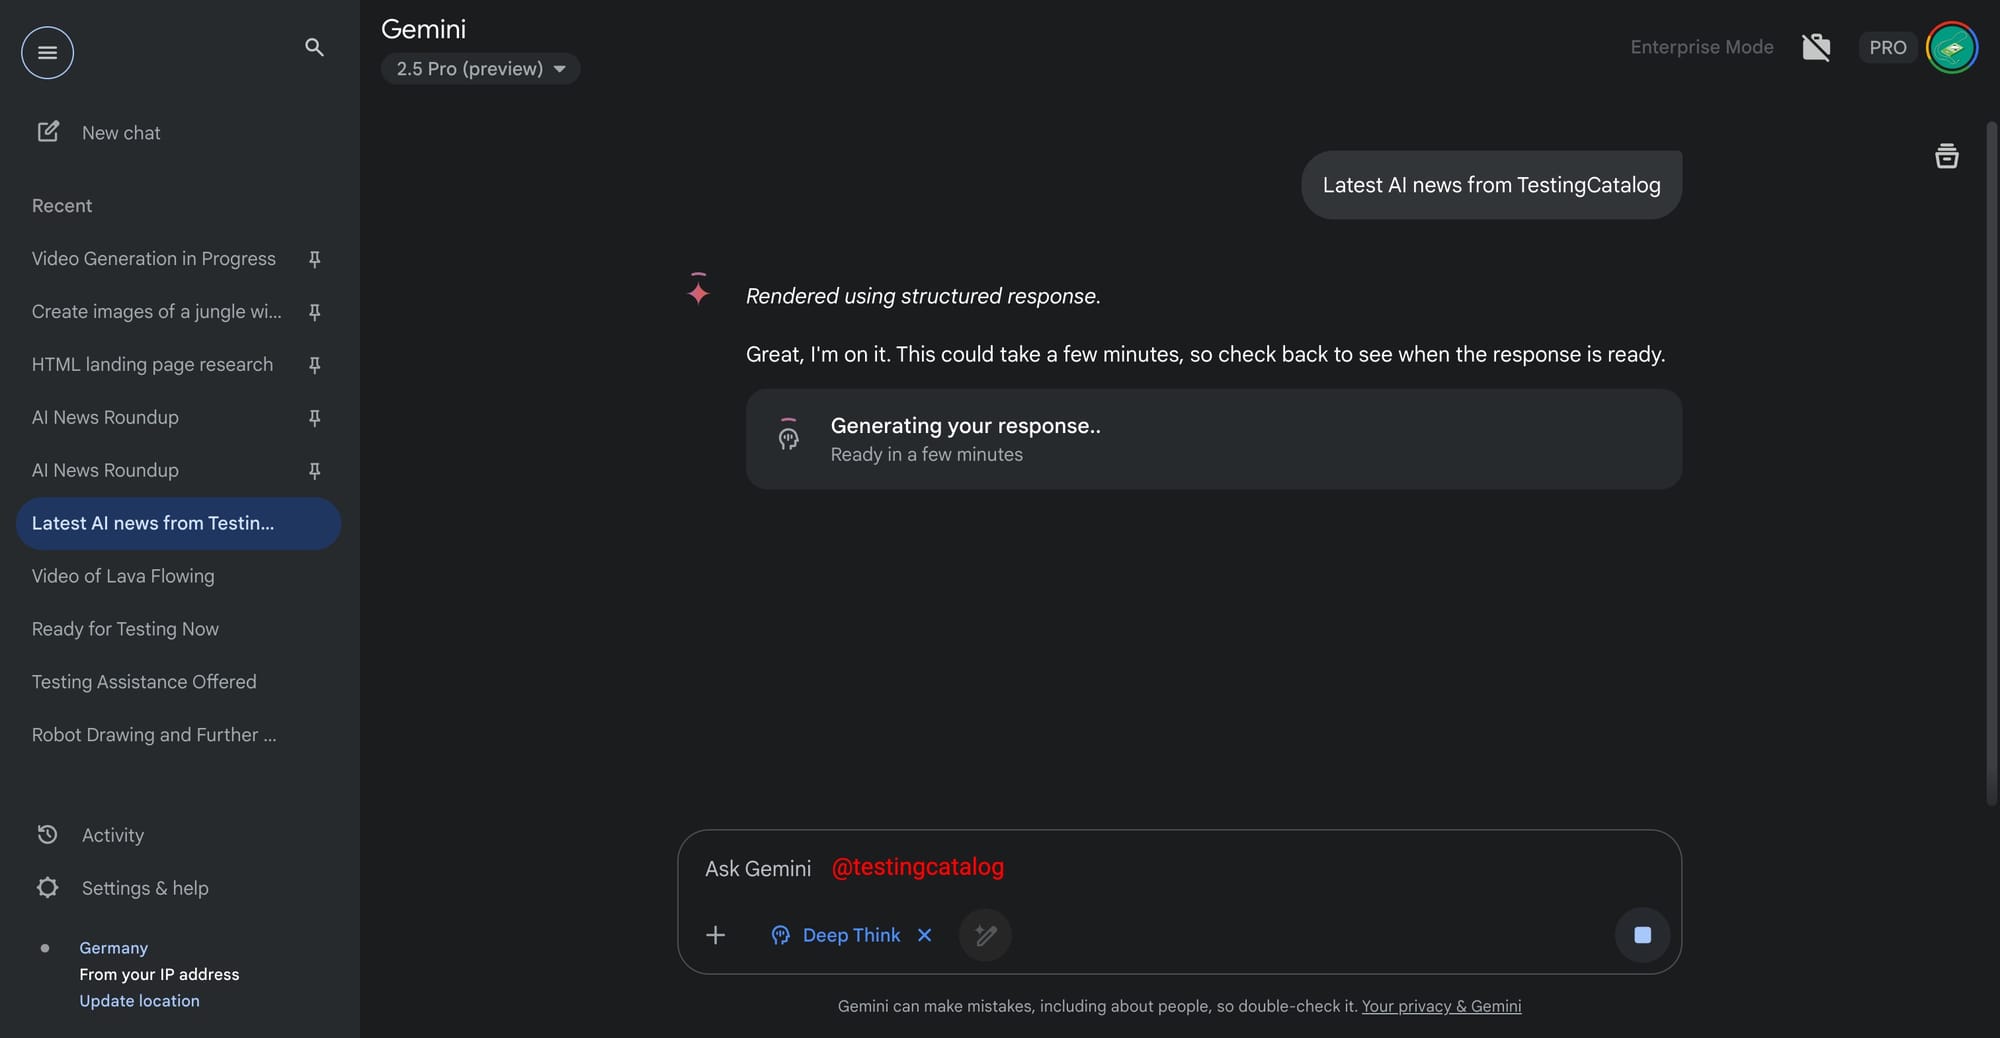Click the New chat compose icon
Image resolution: width=2000 pixels, height=1038 pixels.
point(48,132)
